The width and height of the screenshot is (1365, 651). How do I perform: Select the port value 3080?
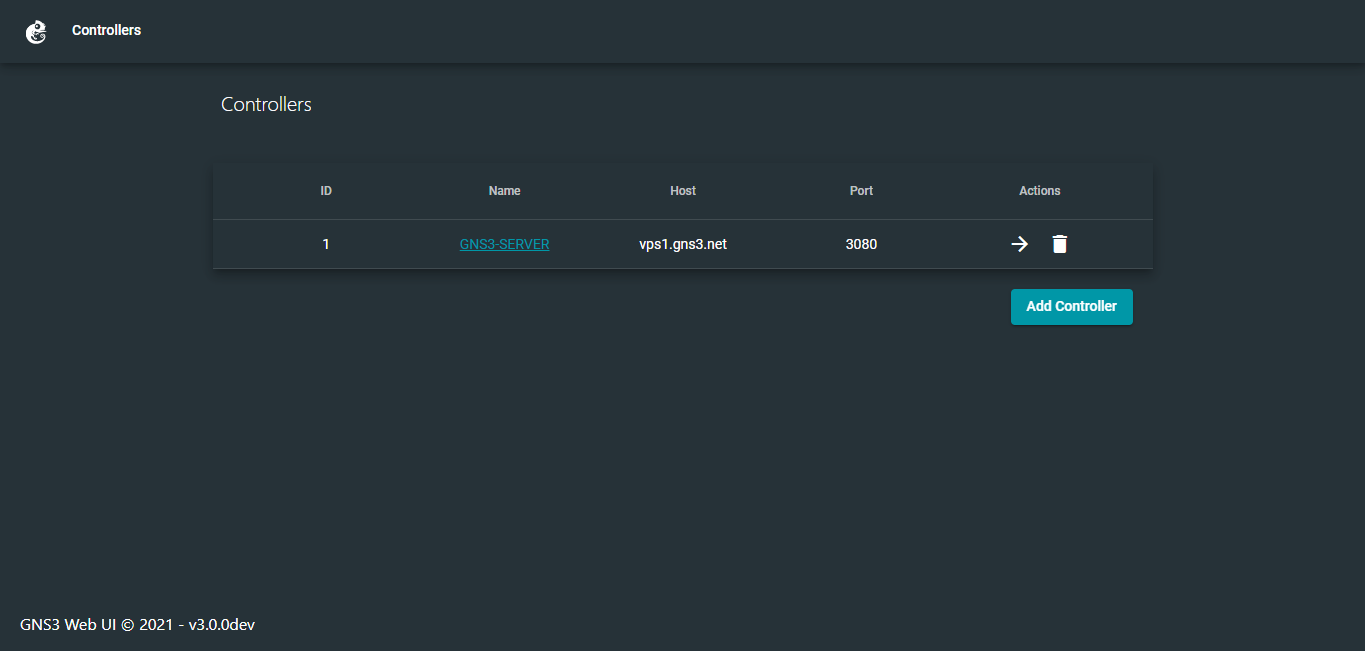(x=861, y=243)
